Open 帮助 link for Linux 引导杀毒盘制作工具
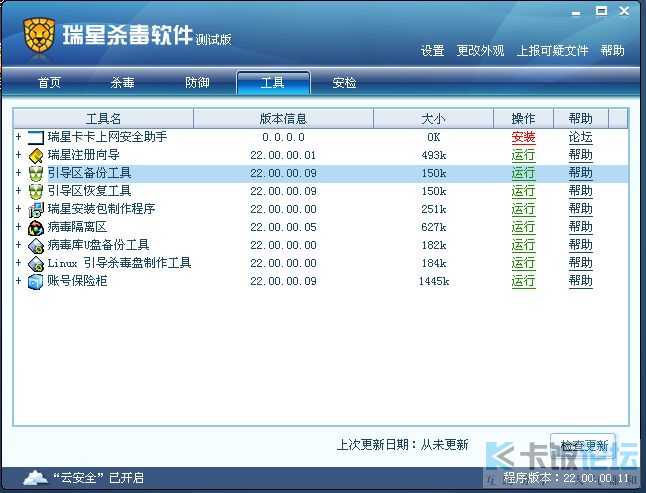This screenshot has width=646, height=493. coord(580,263)
